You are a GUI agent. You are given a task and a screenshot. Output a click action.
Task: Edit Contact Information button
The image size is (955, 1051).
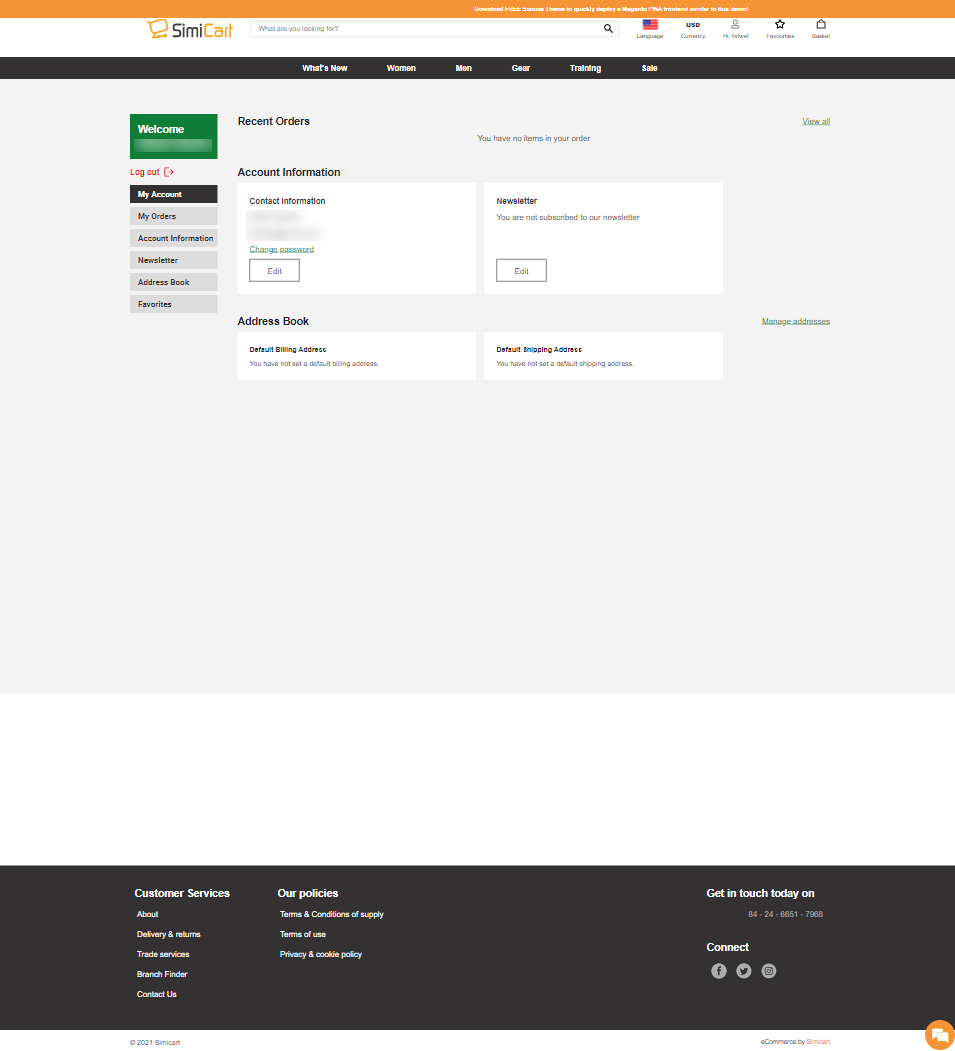coord(274,271)
